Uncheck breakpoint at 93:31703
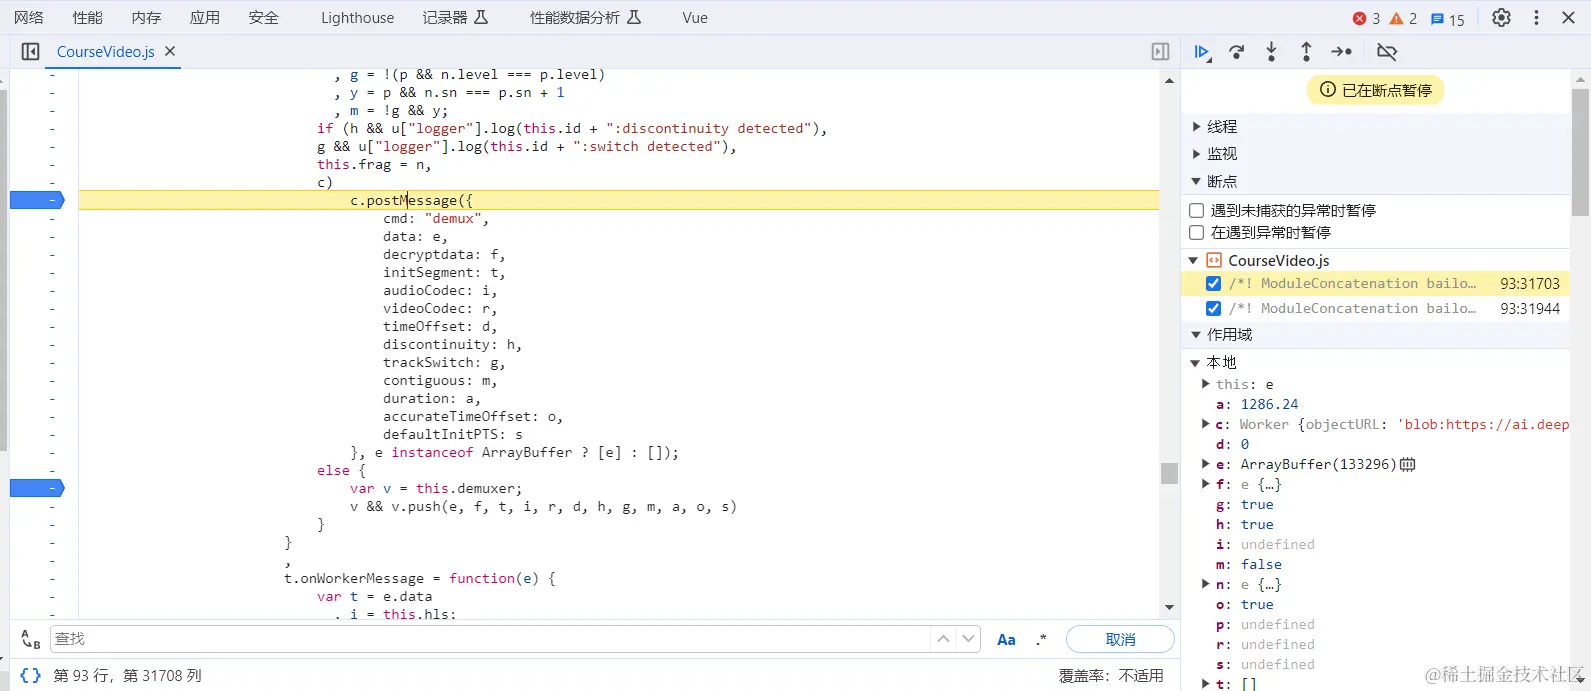Image resolution: width=1591 pixels, height=691 pixels. [1213, 283]
